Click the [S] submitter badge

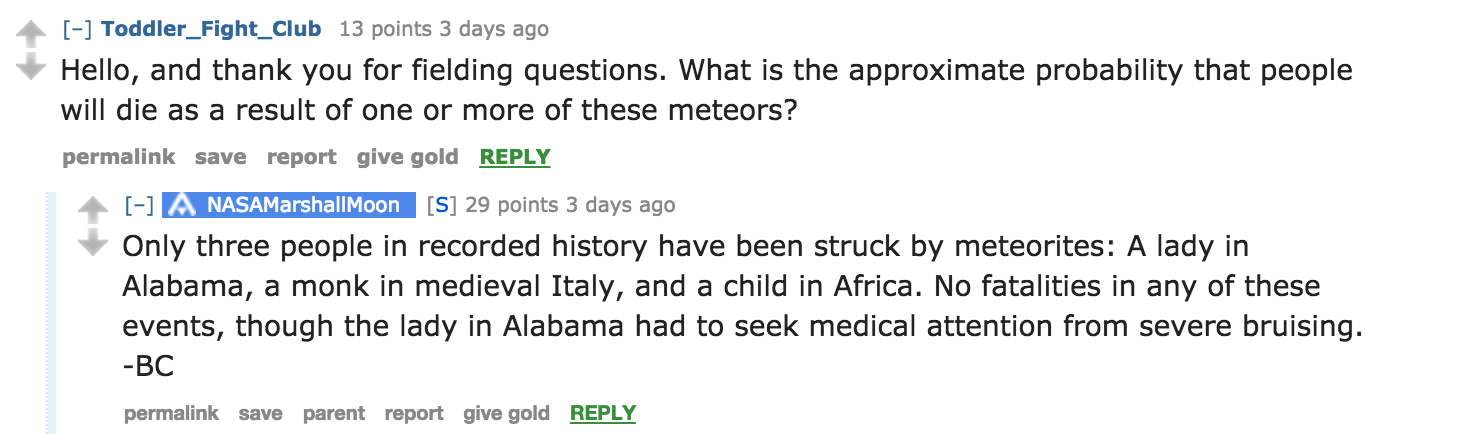coord(441,205)
